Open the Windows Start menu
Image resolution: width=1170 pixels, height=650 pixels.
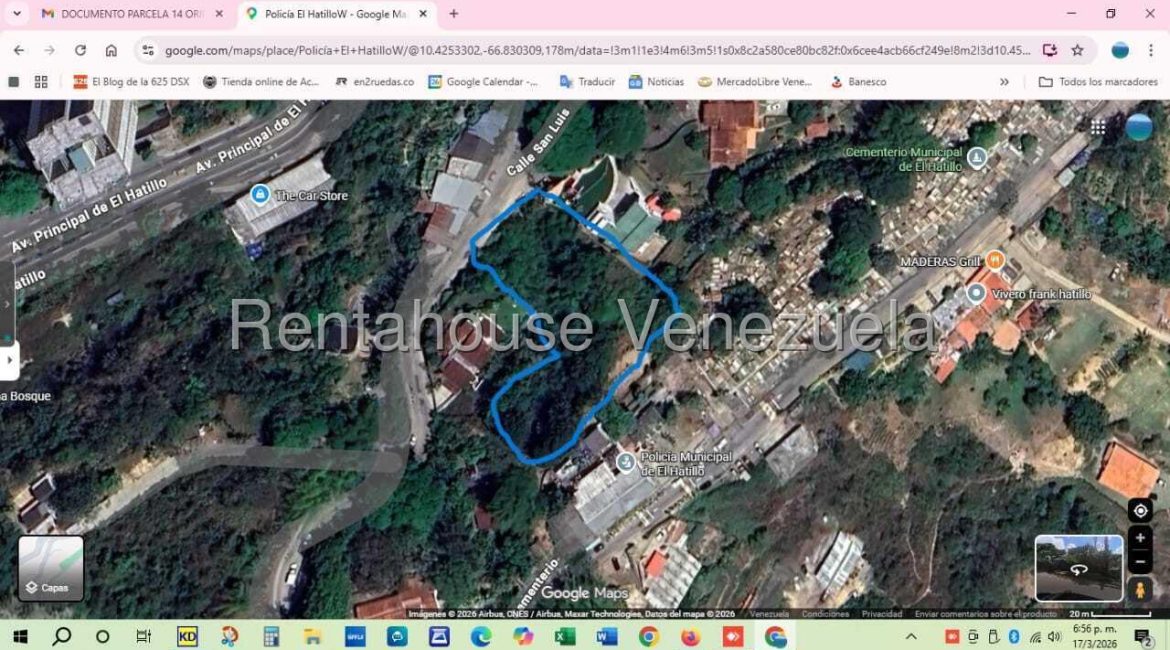click(20, 637)
